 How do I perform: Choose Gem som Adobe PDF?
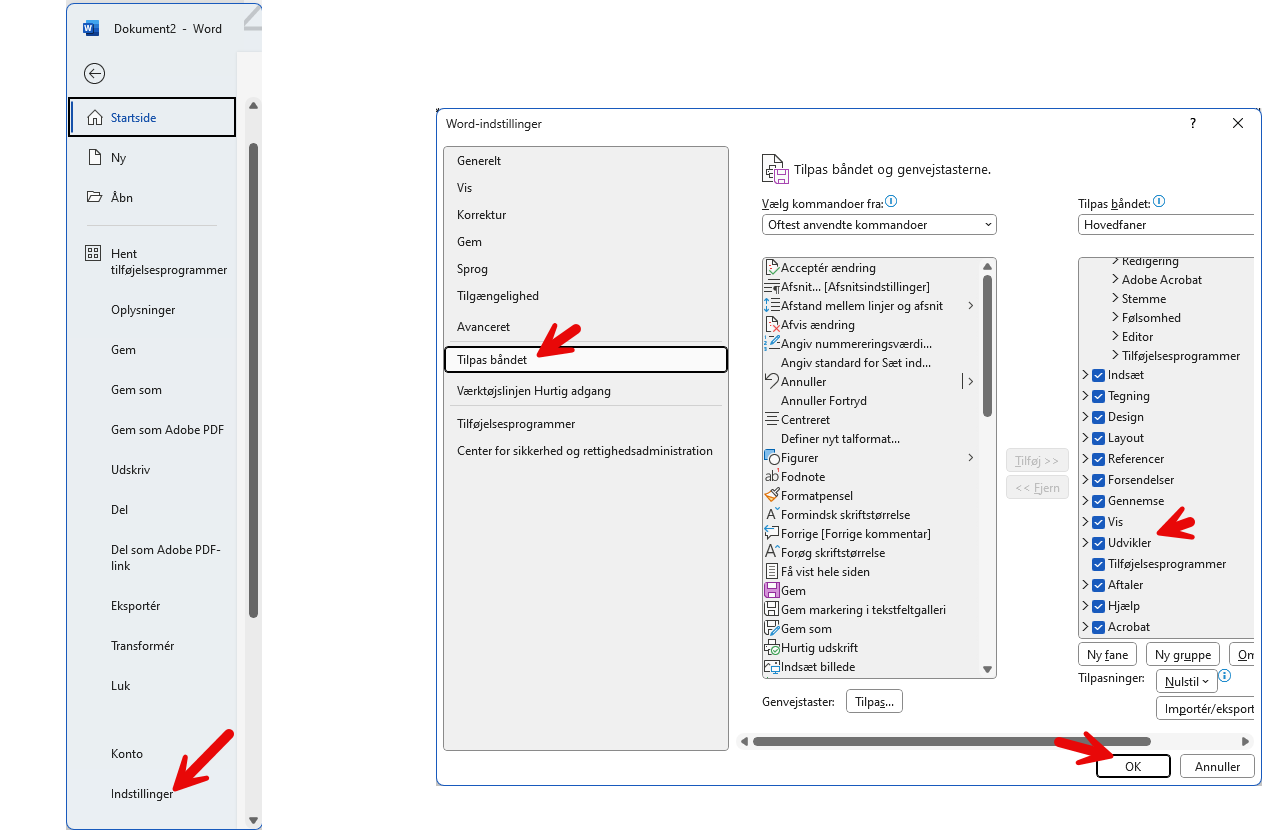tap(167, 430)
